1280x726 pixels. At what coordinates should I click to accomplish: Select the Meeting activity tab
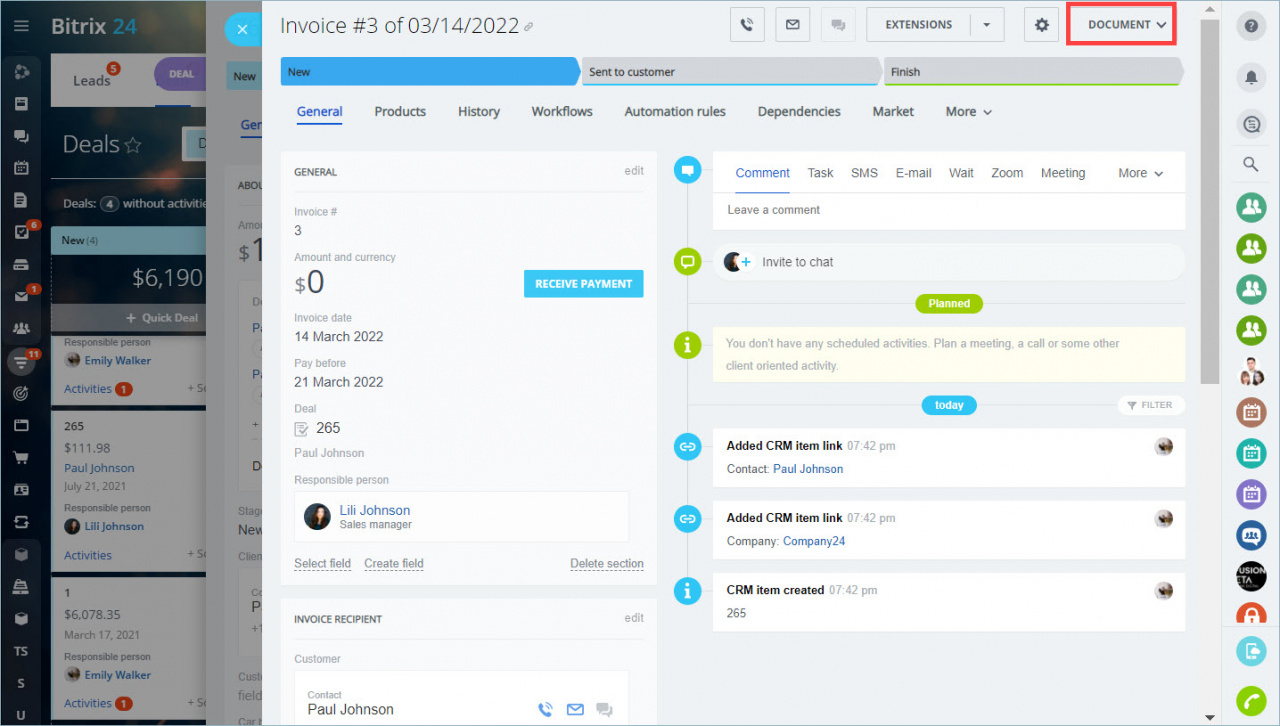(1063, 173)
